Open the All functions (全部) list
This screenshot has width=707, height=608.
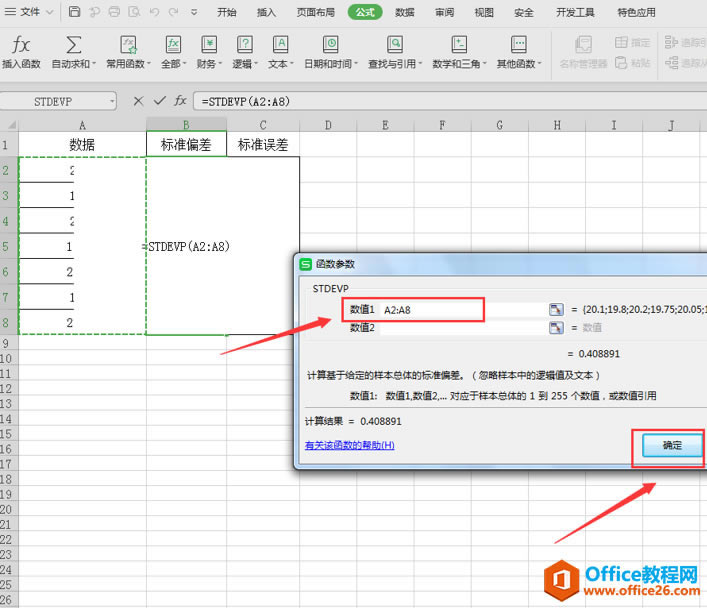[174, 52]
